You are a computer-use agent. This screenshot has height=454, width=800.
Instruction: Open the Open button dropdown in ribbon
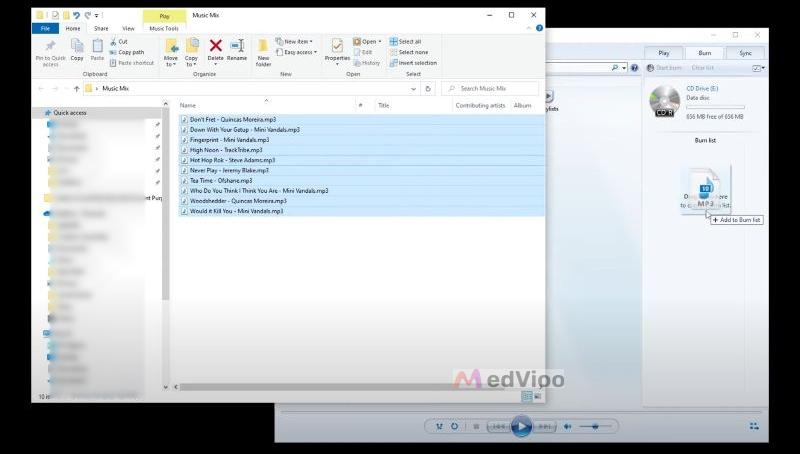point(380,42)
